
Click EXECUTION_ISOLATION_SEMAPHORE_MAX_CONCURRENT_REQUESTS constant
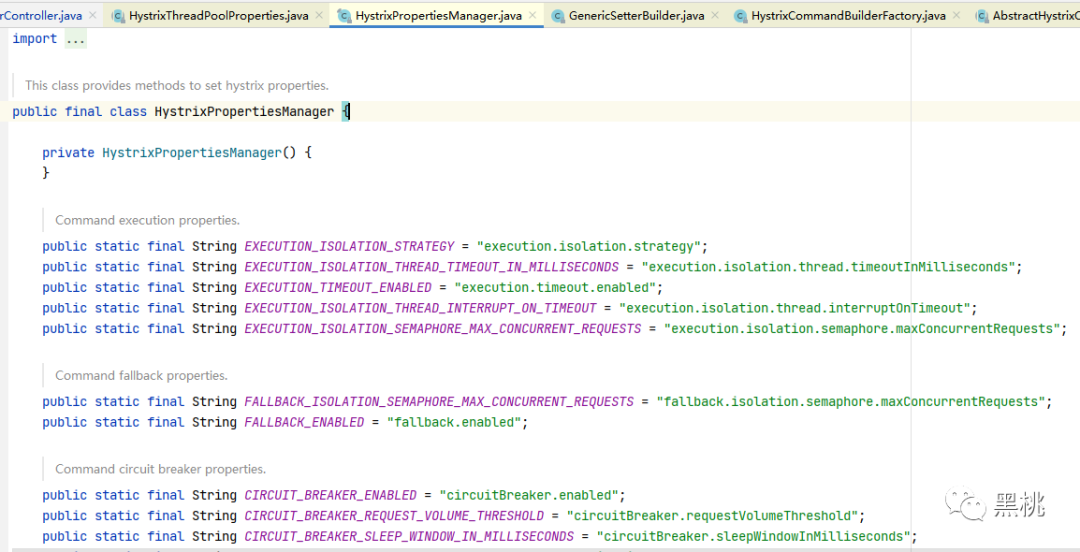[x=443, y=329]
